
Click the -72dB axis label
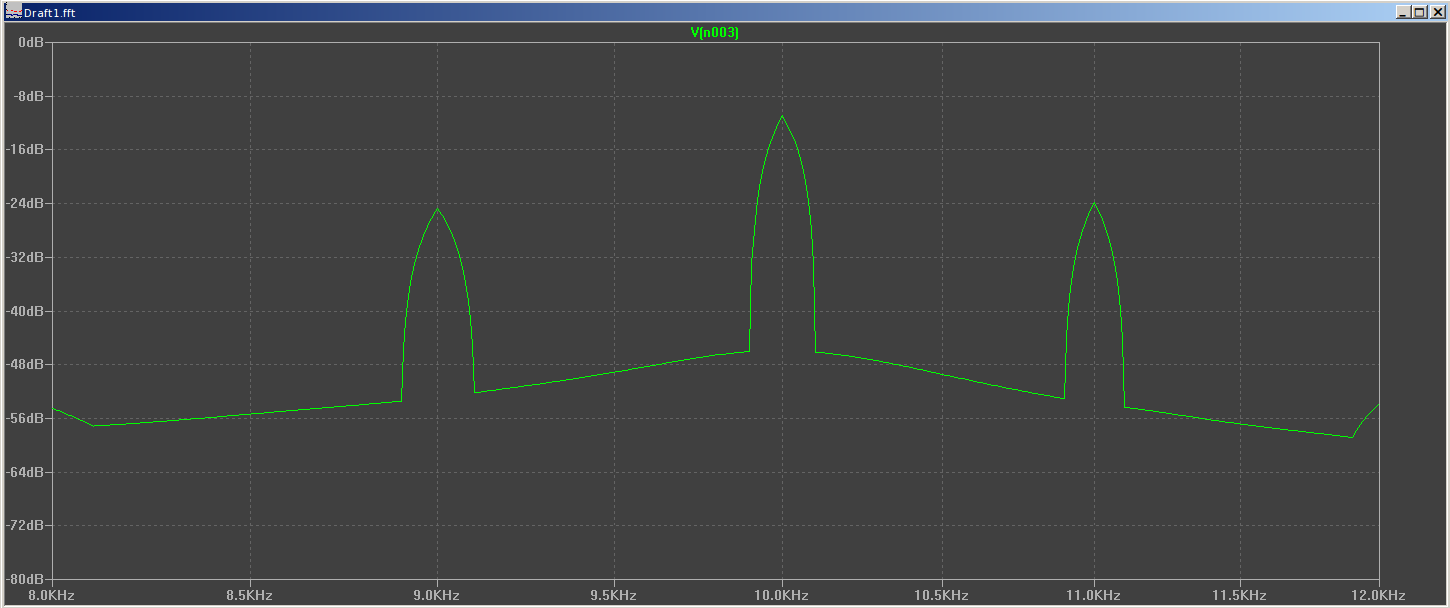tap(26, 525)
